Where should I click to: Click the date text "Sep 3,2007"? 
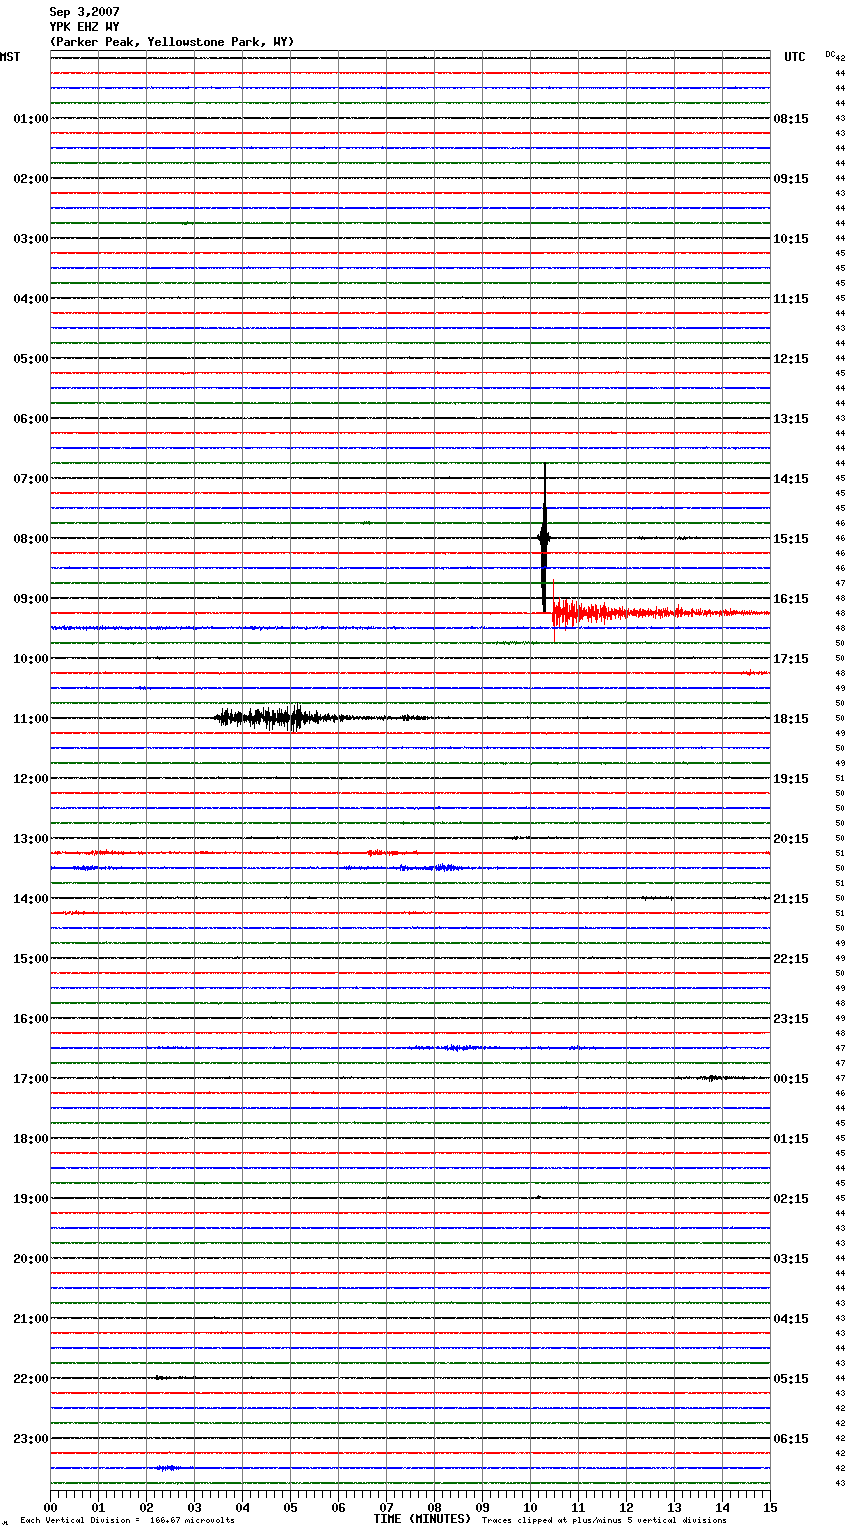tap(85, 12)
